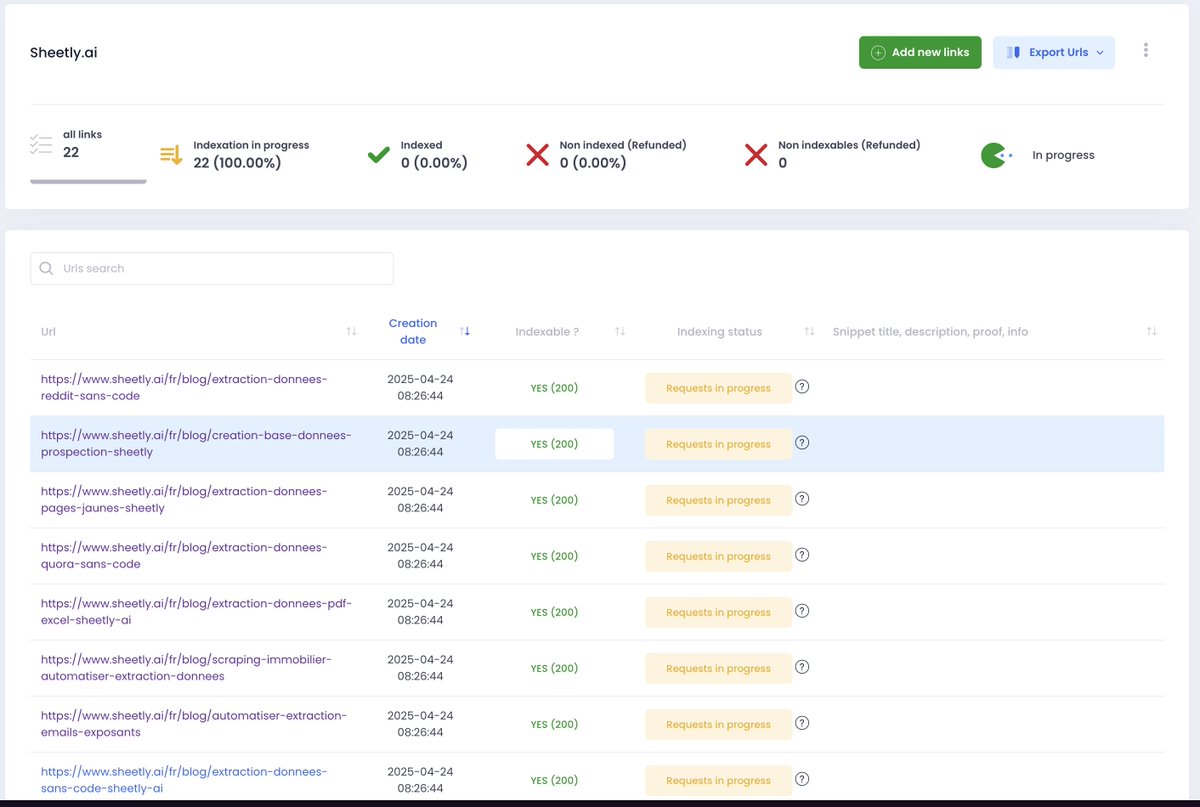
Task: Click Requests in progress badge for scraping-immobilier row
Action: [x=718, y=668]
